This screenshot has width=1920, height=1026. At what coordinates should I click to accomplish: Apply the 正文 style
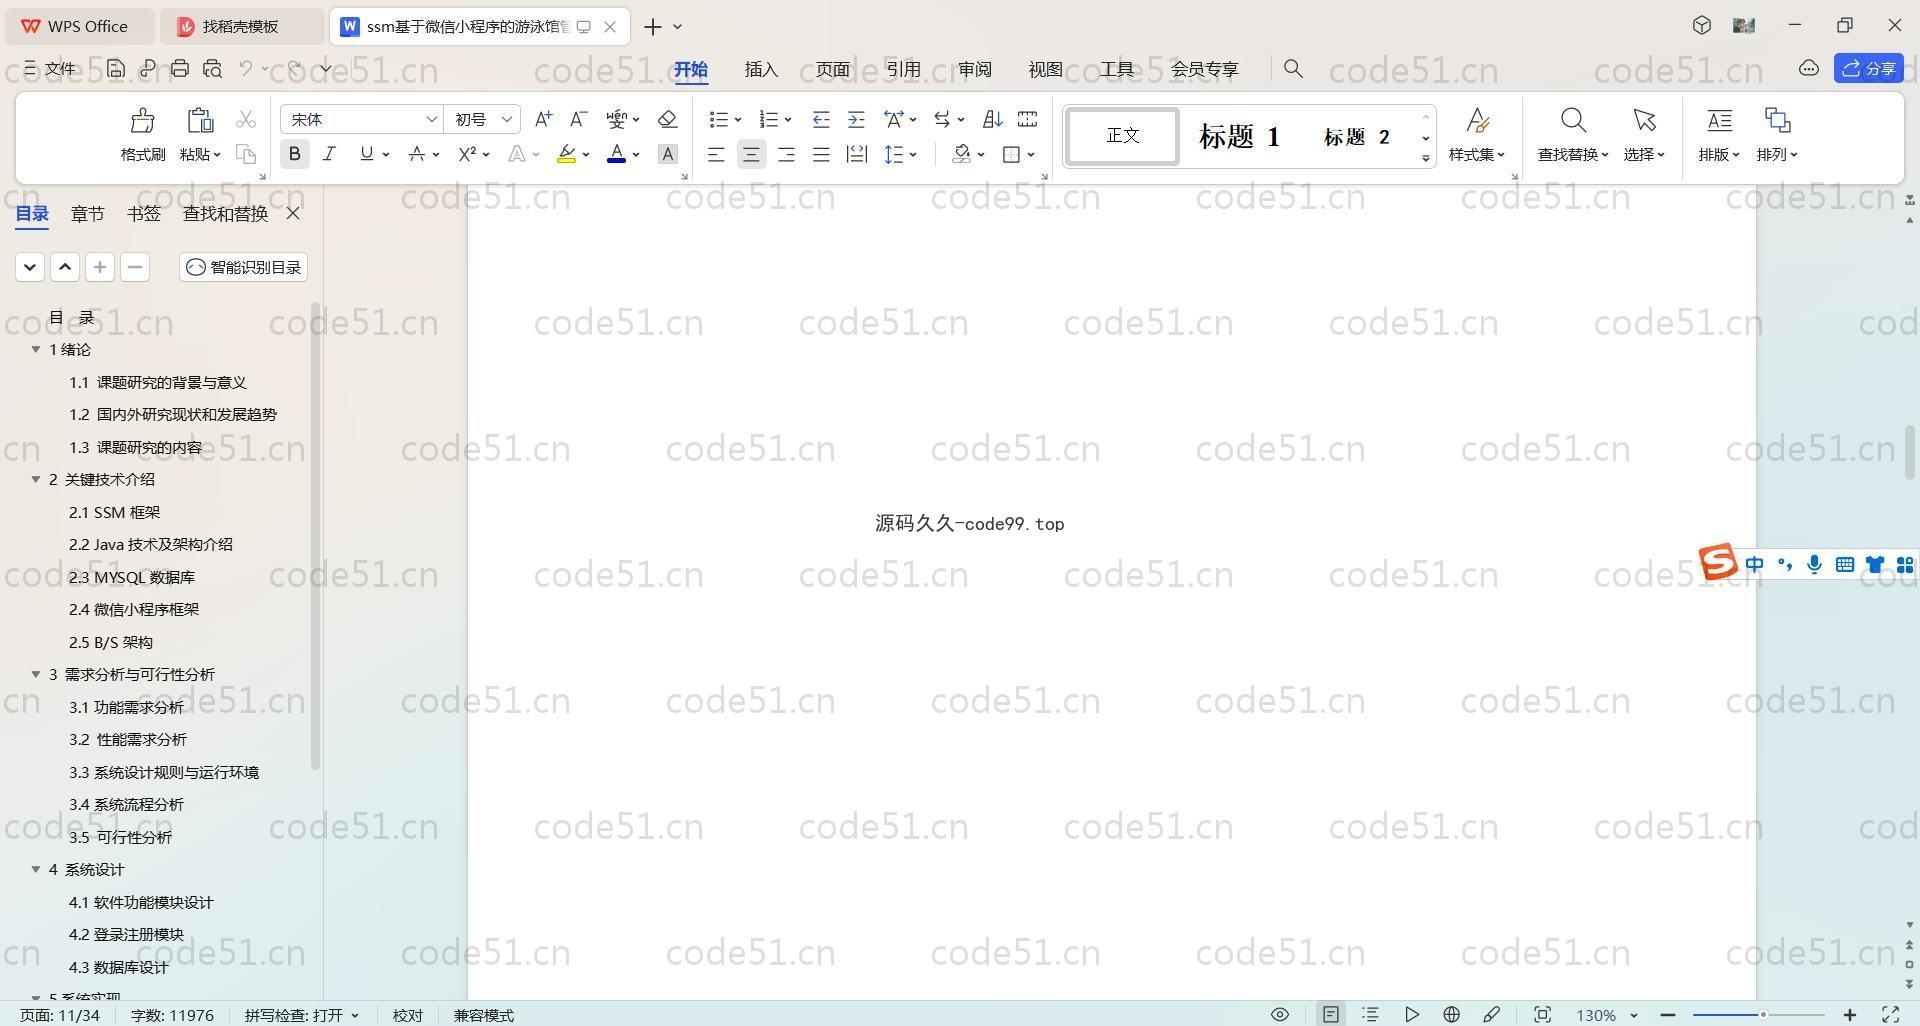click(x=1122, y=136)
